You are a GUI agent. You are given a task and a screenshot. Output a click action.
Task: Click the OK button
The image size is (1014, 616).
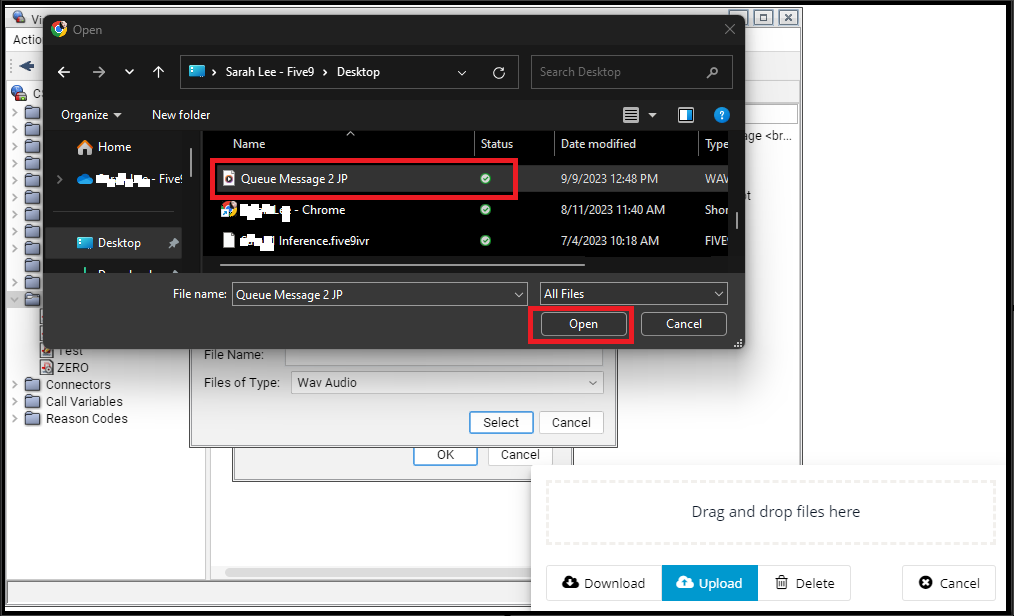(x=446, y=455)
